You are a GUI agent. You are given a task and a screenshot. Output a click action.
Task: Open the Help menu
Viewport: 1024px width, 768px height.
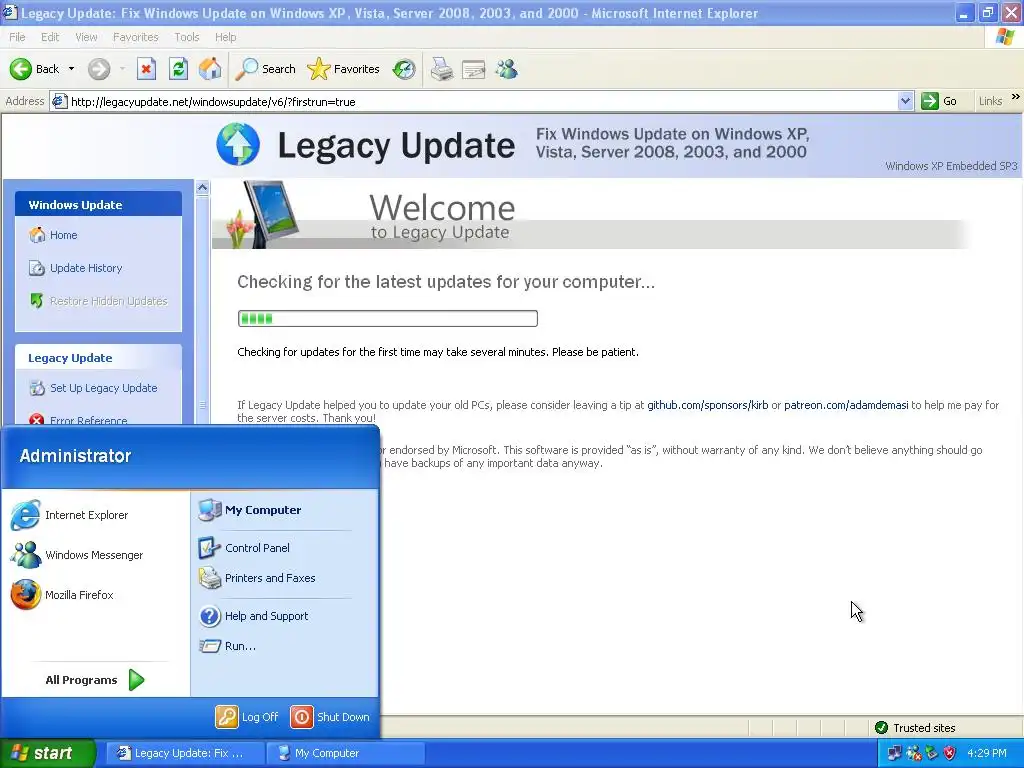click(225, 37)
